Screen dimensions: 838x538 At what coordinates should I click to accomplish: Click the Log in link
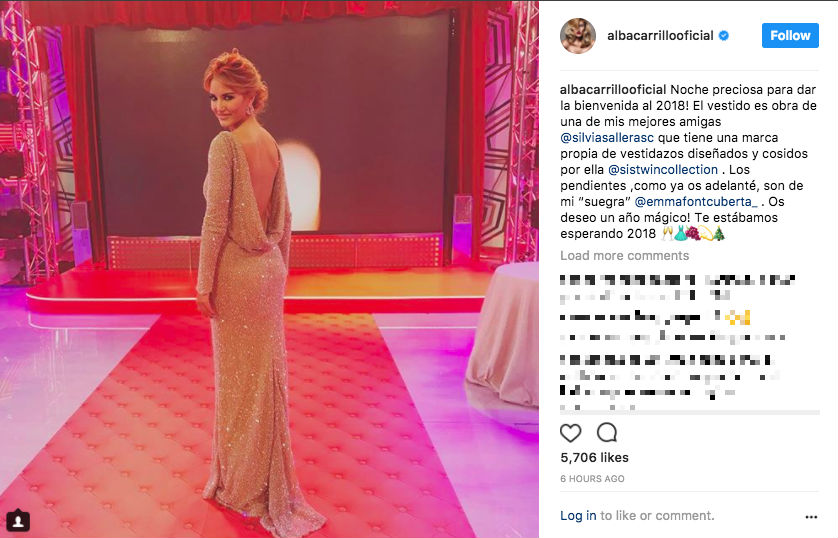click(x=578, y=516)
